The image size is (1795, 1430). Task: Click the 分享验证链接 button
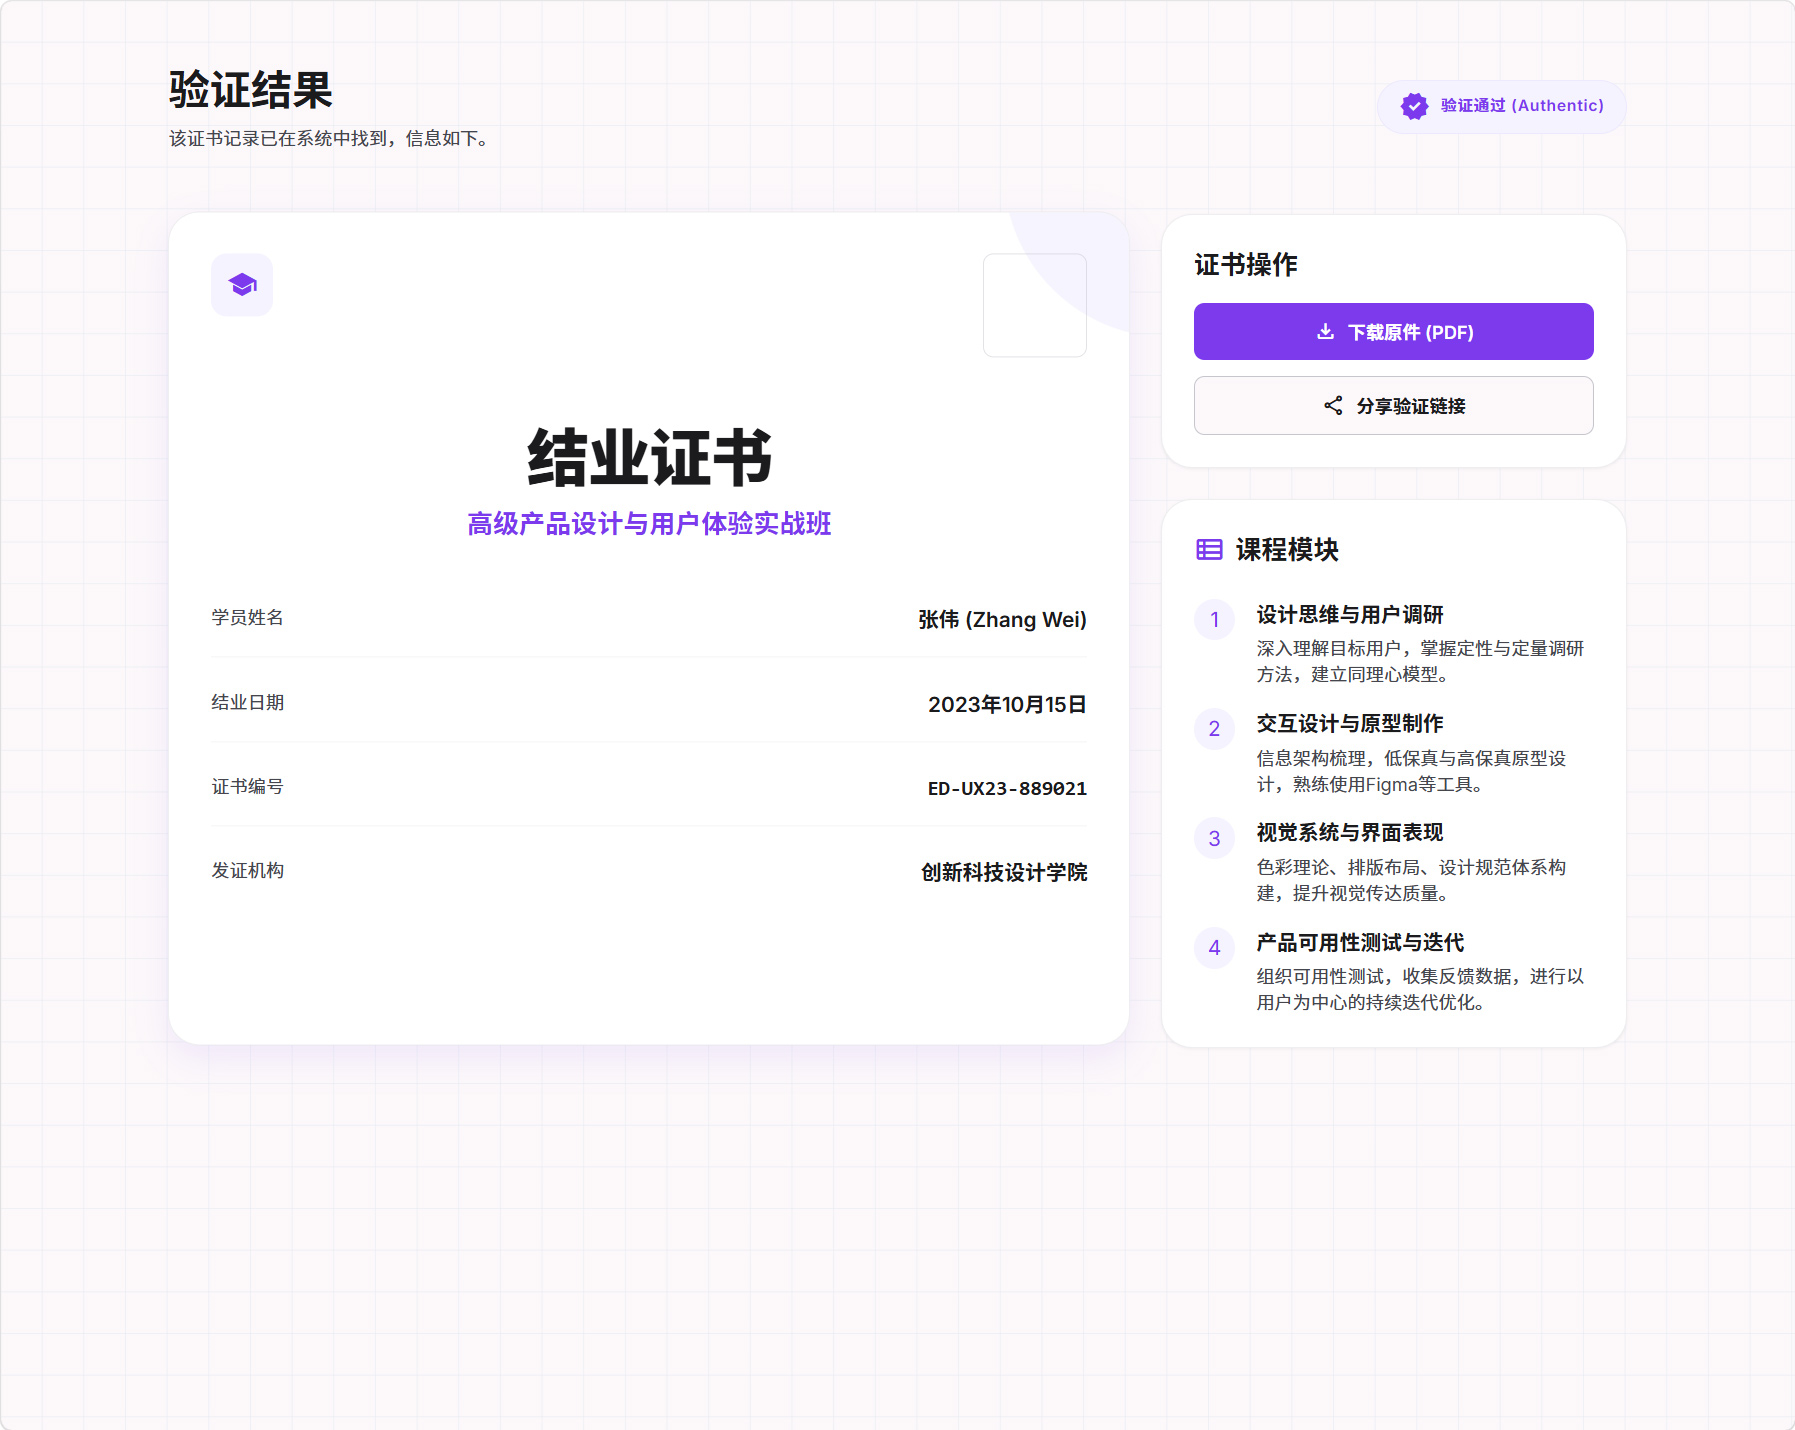point(1393,405)
